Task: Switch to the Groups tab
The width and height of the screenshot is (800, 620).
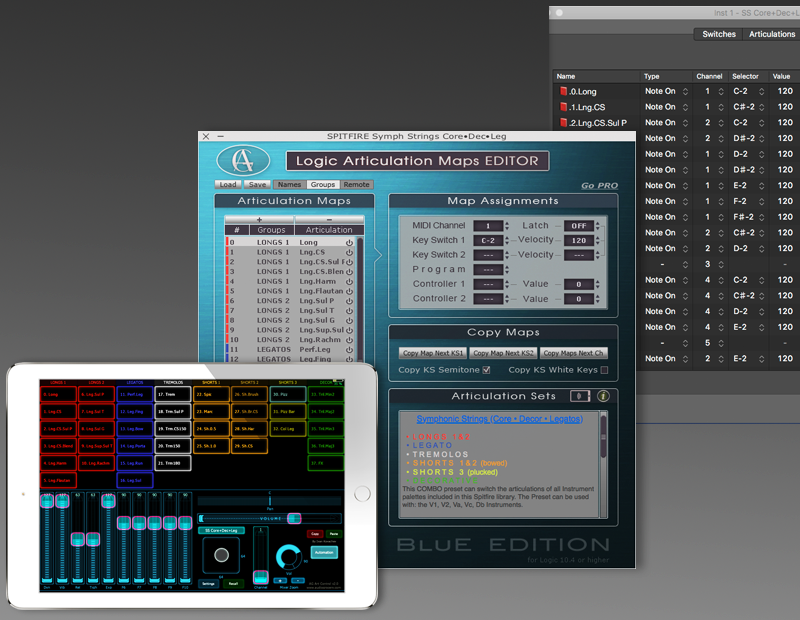Action: [322, 185]
